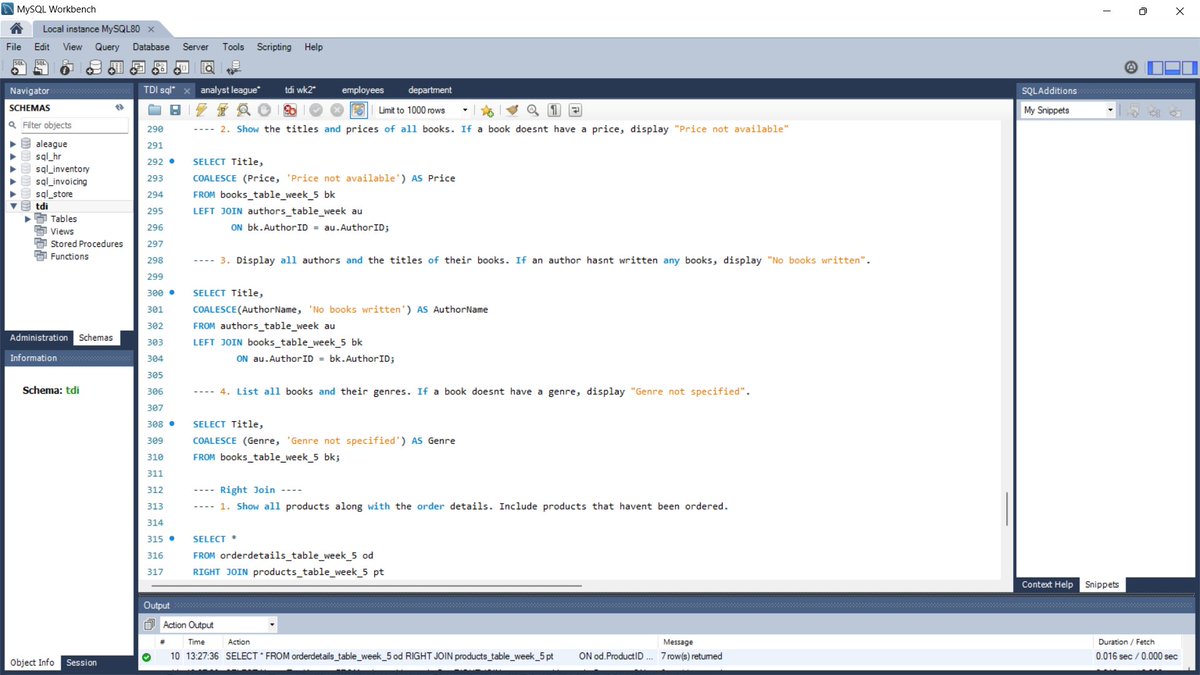Select the Stored Procedures tree item

point(87,244)
